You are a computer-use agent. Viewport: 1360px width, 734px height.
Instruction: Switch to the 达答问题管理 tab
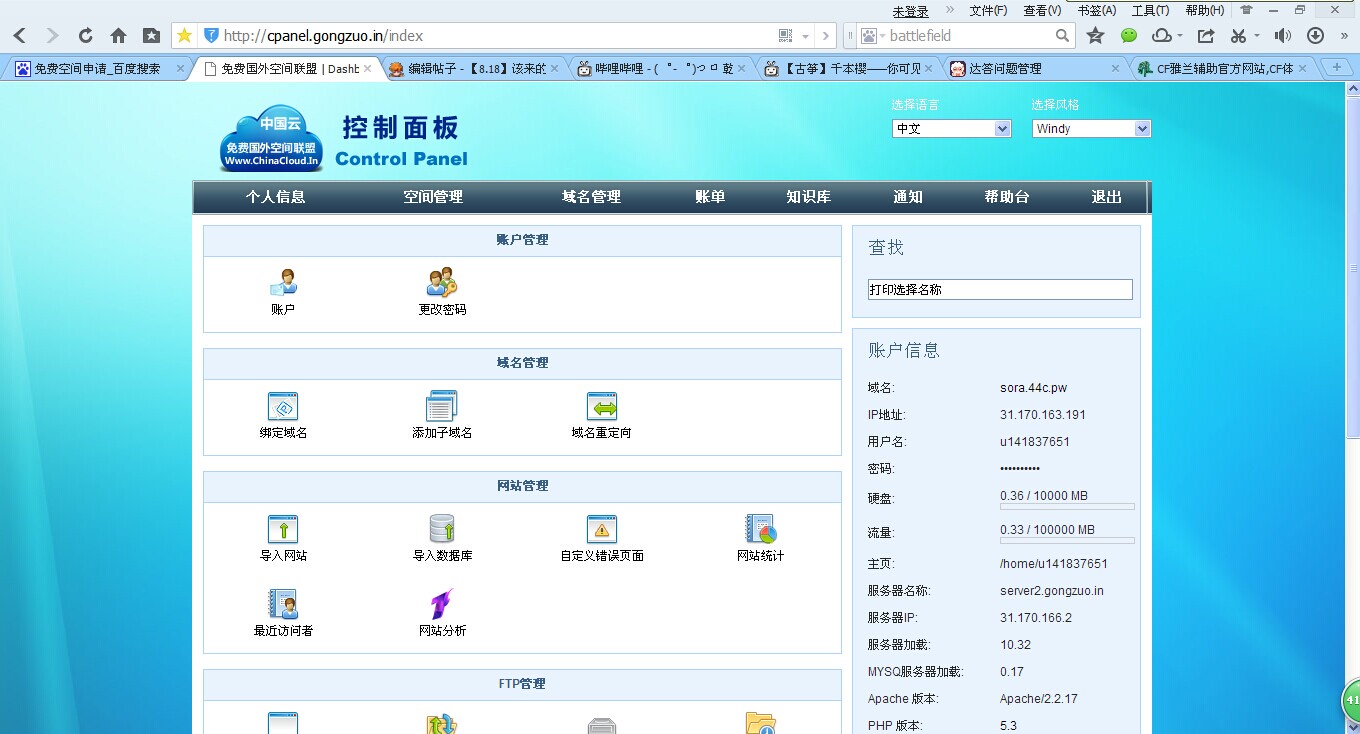(x=1036, y=69)
